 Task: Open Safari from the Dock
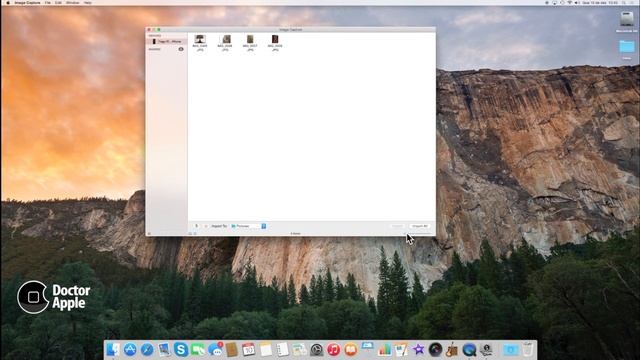147,349
